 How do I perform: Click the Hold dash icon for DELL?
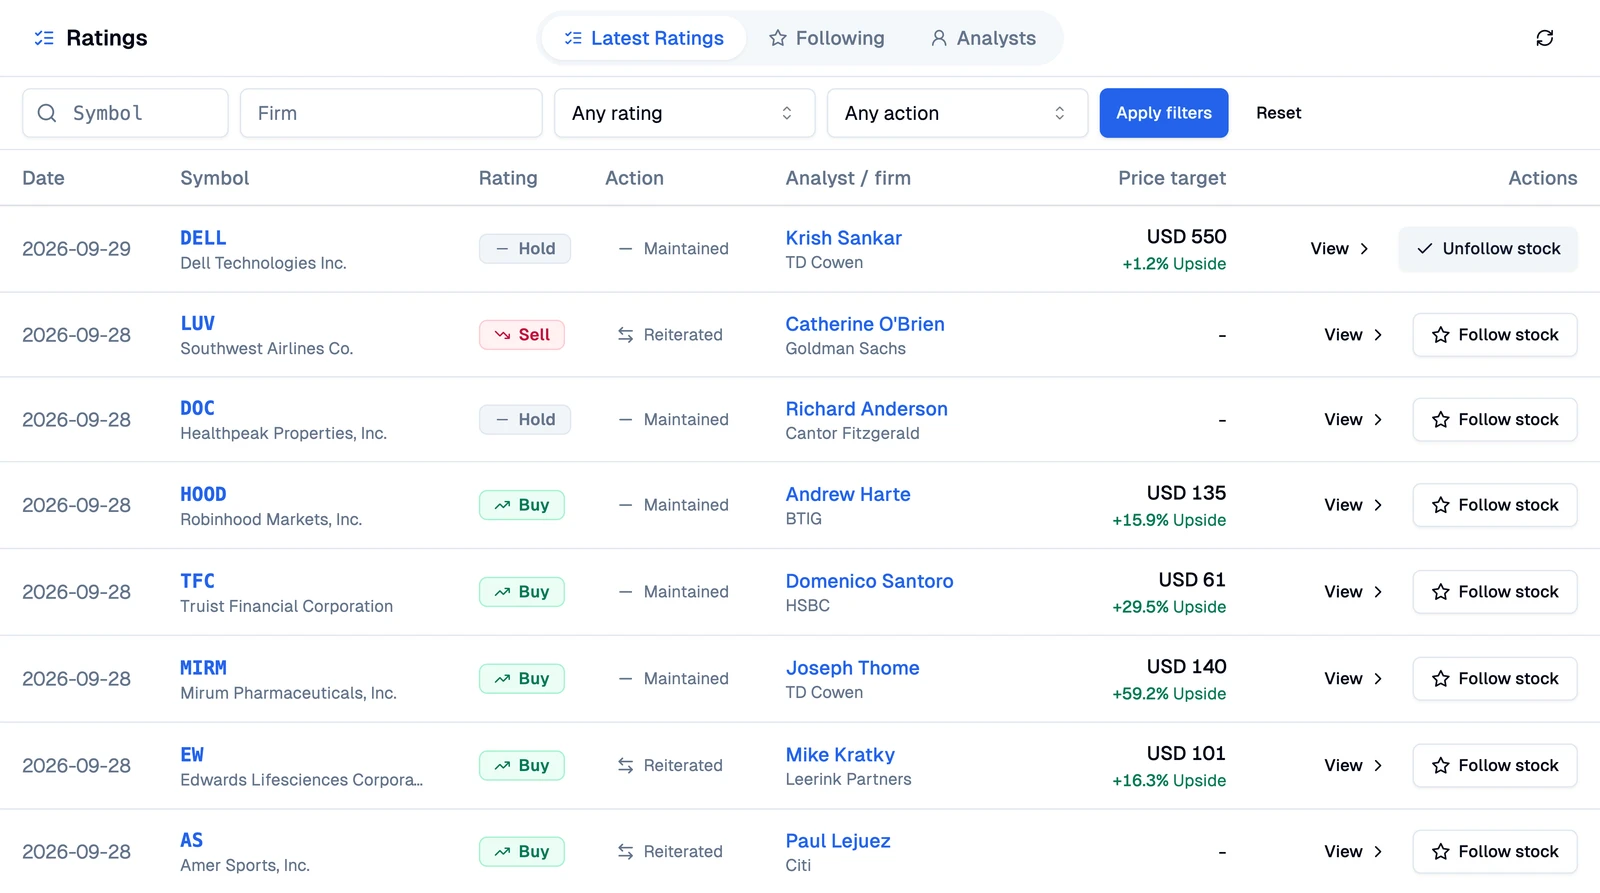(502, 249)
